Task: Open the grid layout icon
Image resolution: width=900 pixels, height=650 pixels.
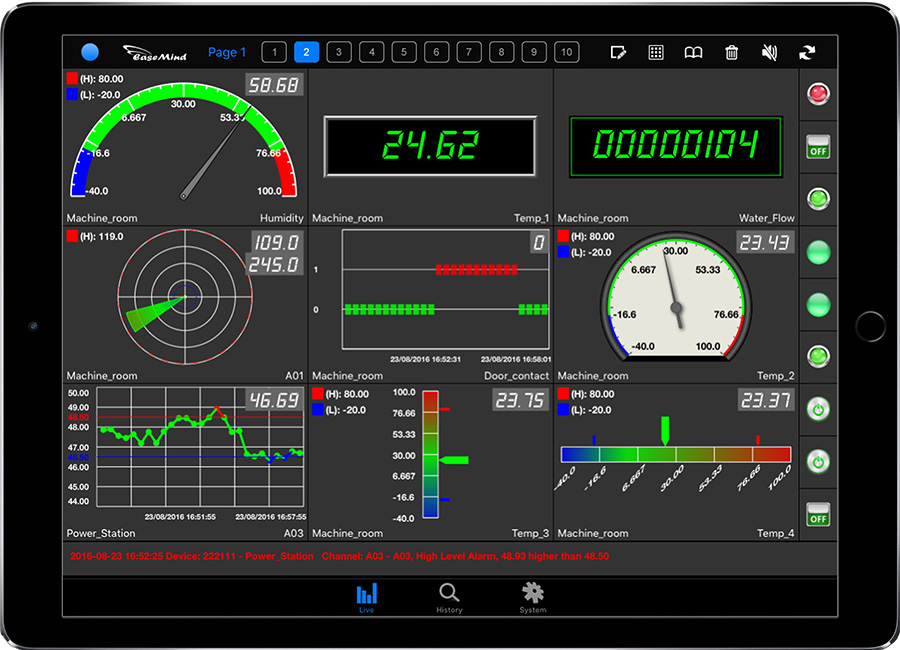Action: [x=656, y=53]
